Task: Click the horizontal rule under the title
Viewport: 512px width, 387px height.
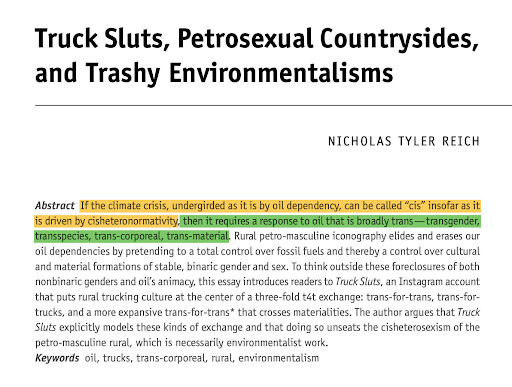Action: [273, 105]
